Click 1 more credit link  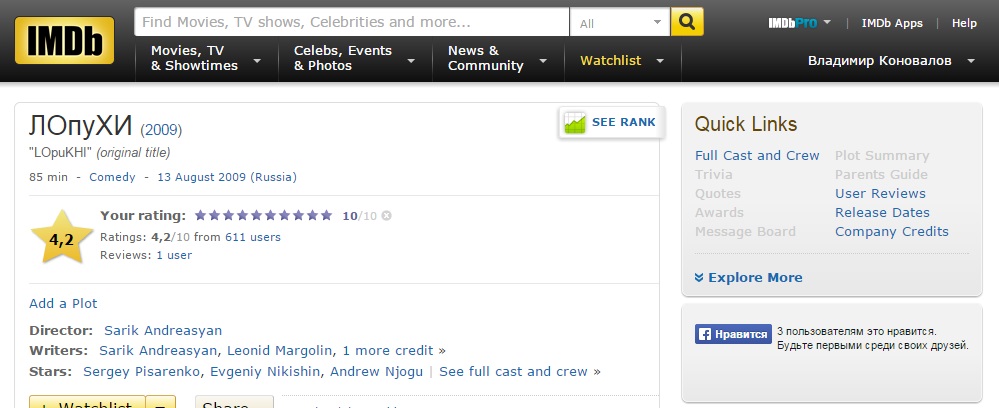tap(388, 351)
